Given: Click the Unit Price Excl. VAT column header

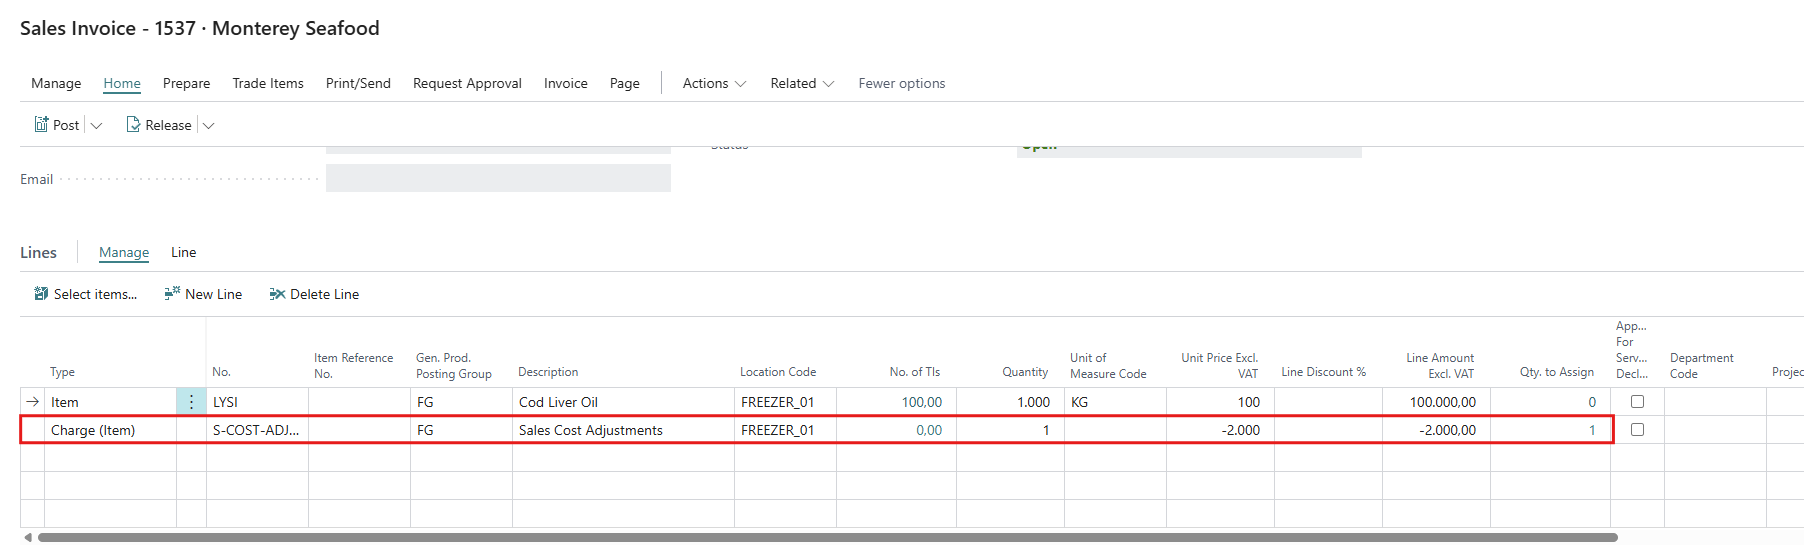Looking at the screenshot, I should coord(1220,365).
